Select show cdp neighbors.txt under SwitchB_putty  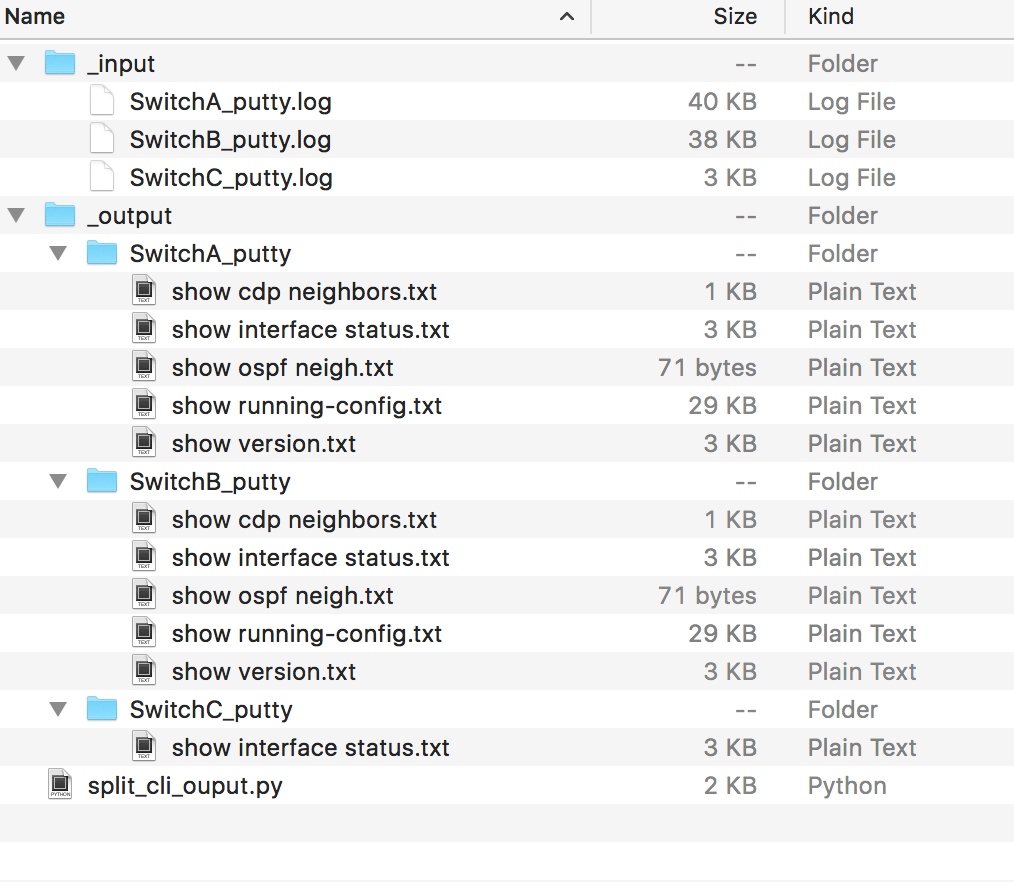coord(304,521)
